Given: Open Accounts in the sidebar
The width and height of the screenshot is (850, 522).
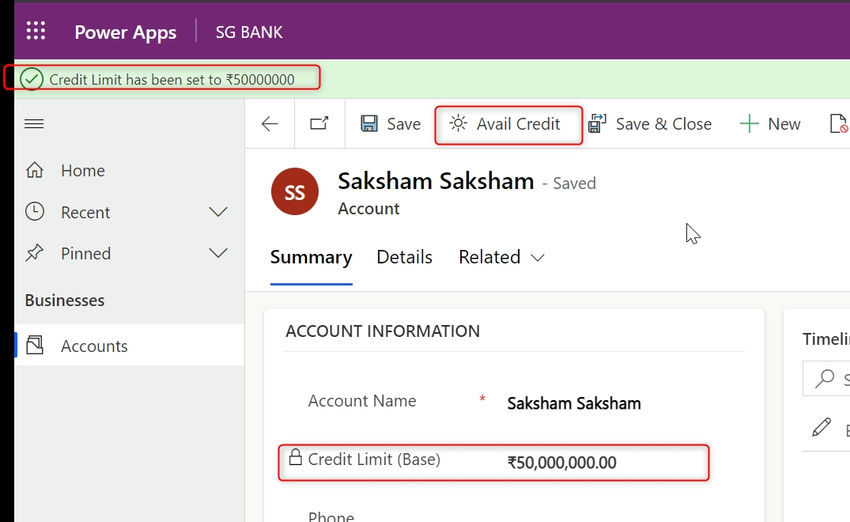Looking at the screenshot, I should tap(129, 345).
